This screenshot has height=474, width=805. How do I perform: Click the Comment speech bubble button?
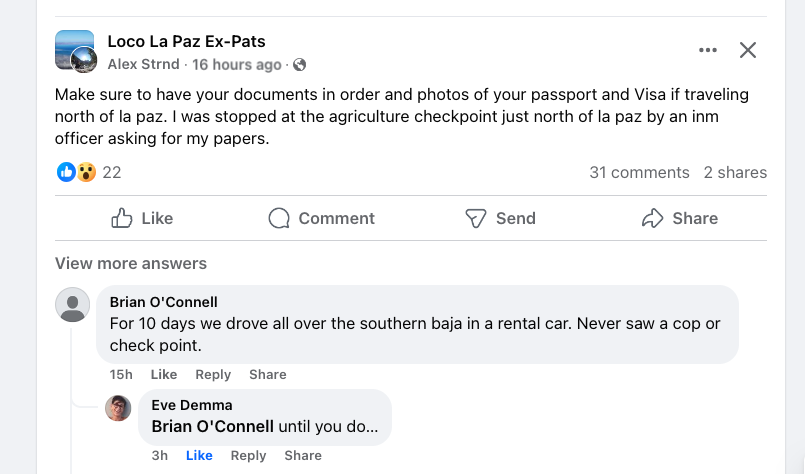point(321,218)
